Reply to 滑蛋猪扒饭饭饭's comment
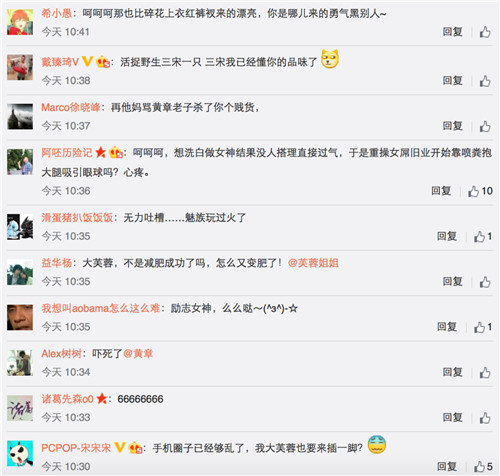Screen dimensions: 500x476 (447, 236)
